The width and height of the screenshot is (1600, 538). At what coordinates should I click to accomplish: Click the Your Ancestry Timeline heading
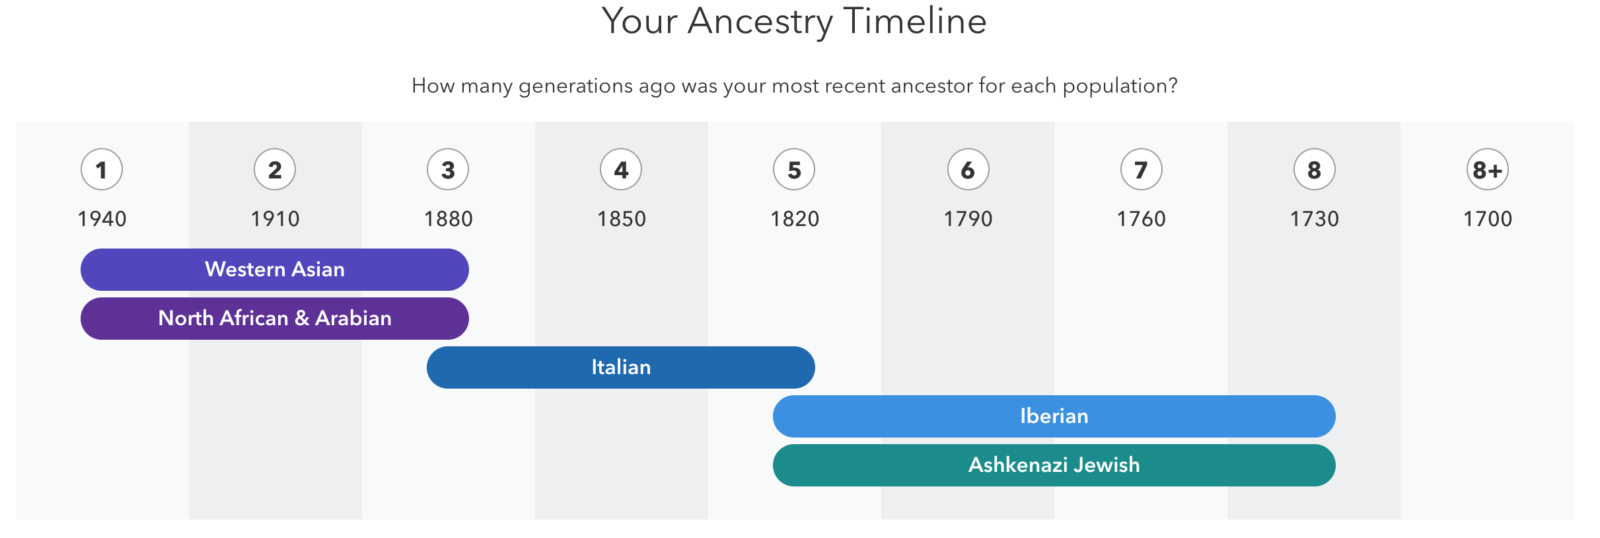point(794,21)
